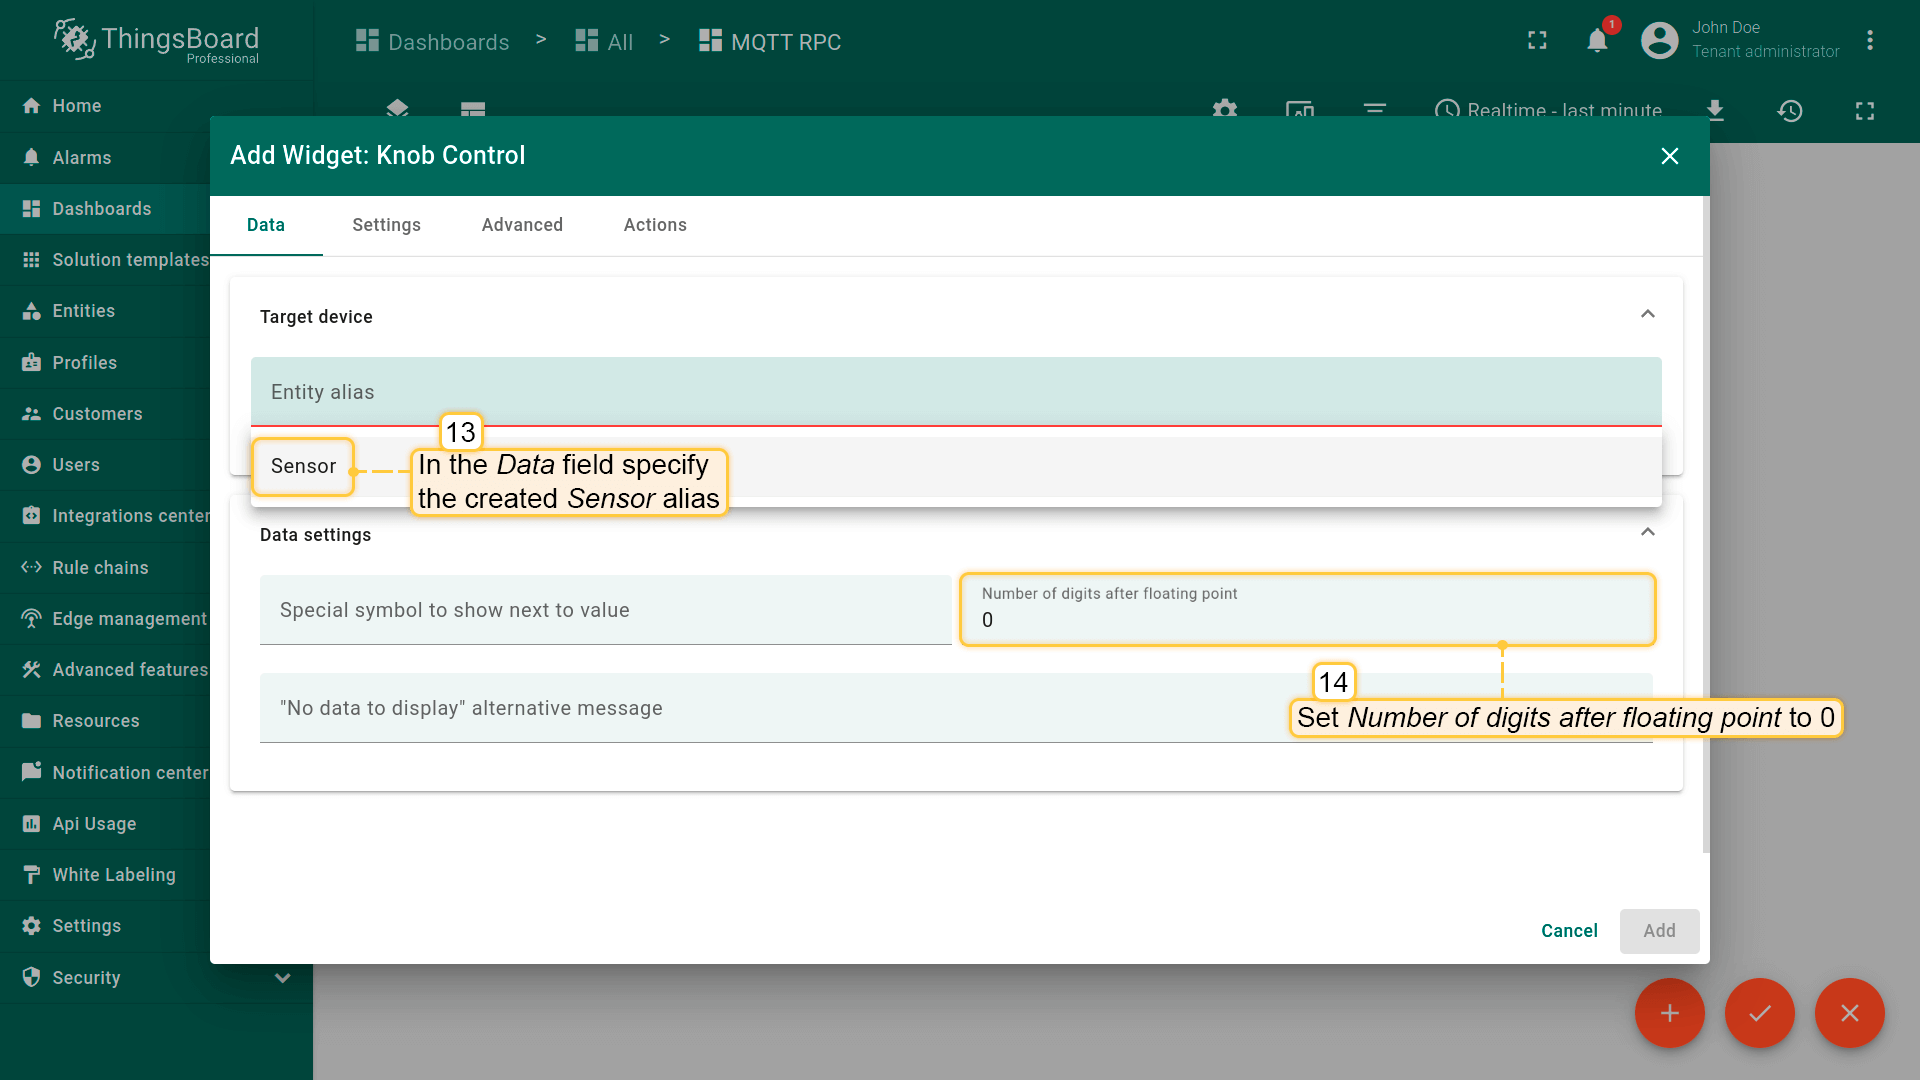Open notifications bell icon
The height and width of the screenshot is (1080, 1920).
[1597, 41]
